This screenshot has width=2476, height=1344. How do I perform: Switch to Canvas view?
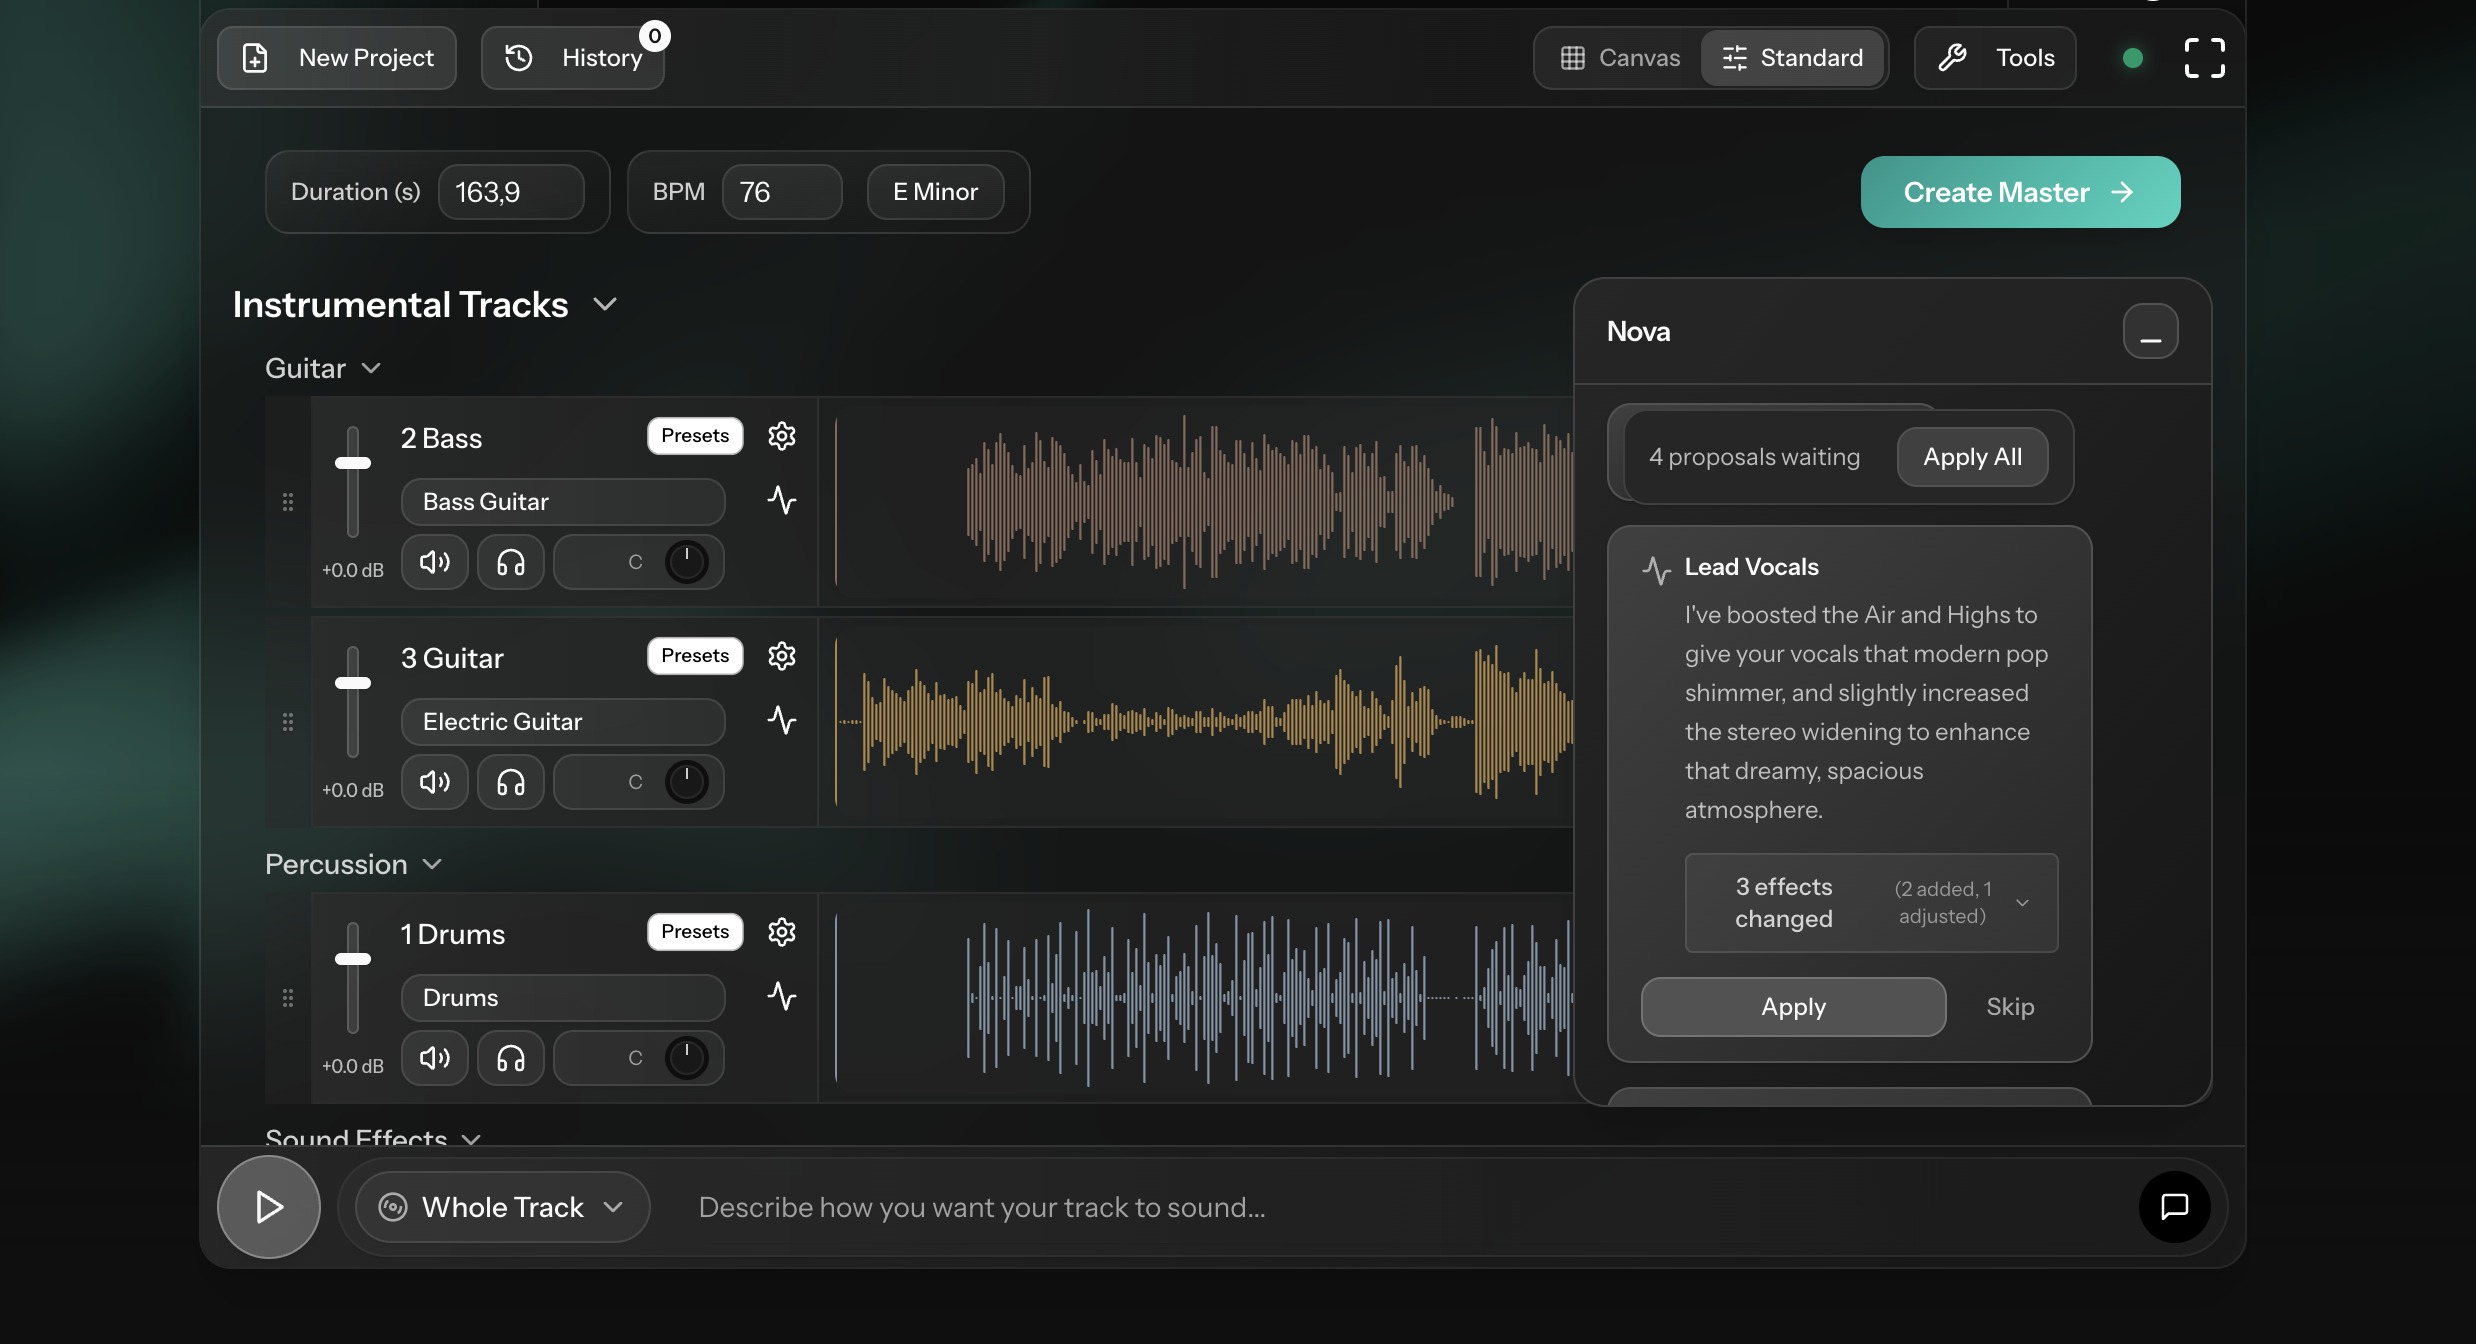(x=1620, y=58)
